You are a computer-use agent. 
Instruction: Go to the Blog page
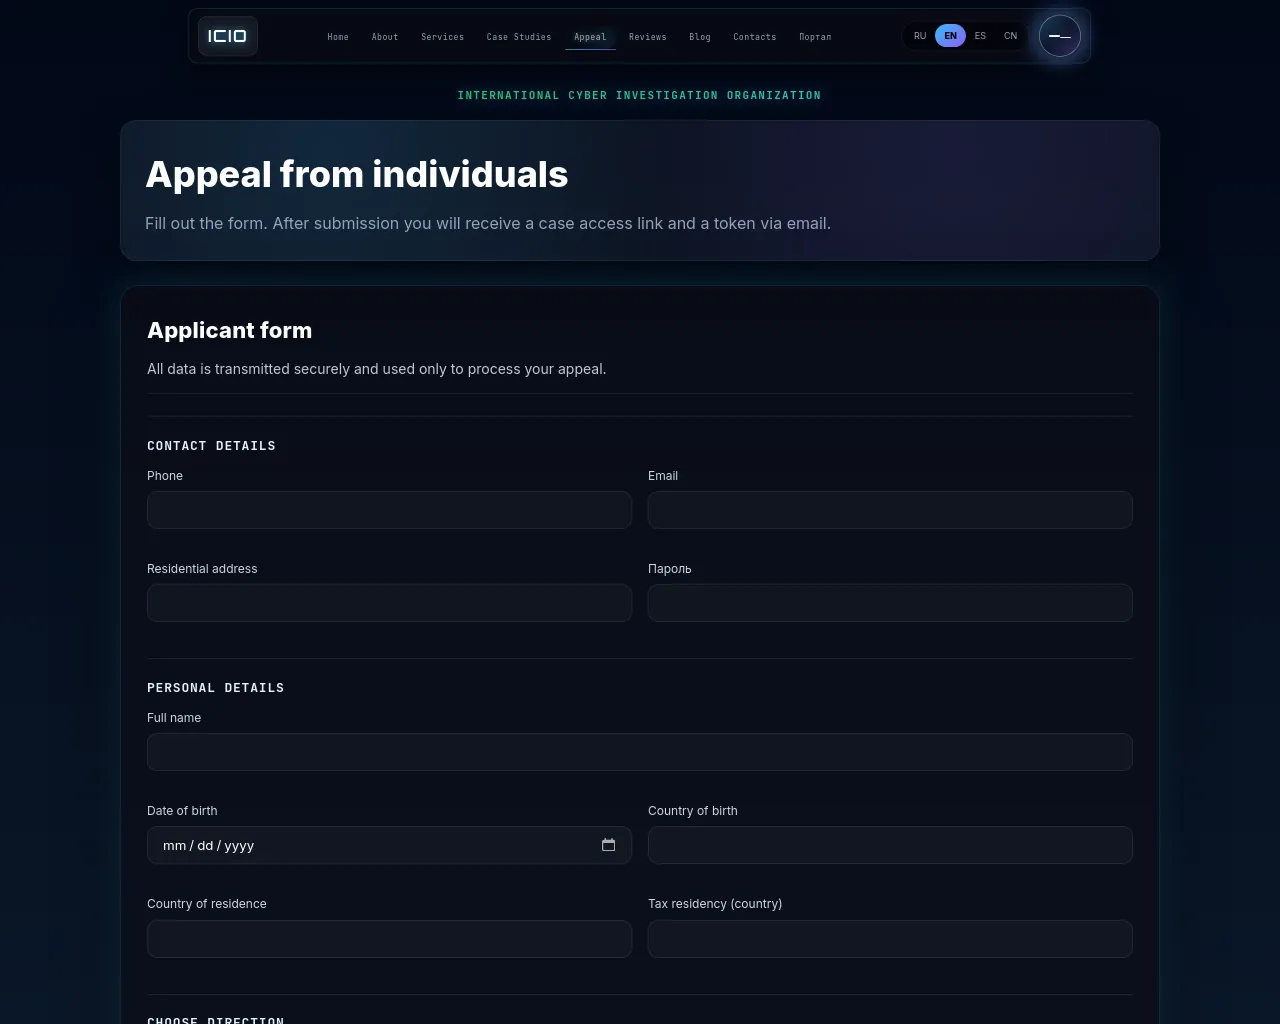click(x=700, y=37)
